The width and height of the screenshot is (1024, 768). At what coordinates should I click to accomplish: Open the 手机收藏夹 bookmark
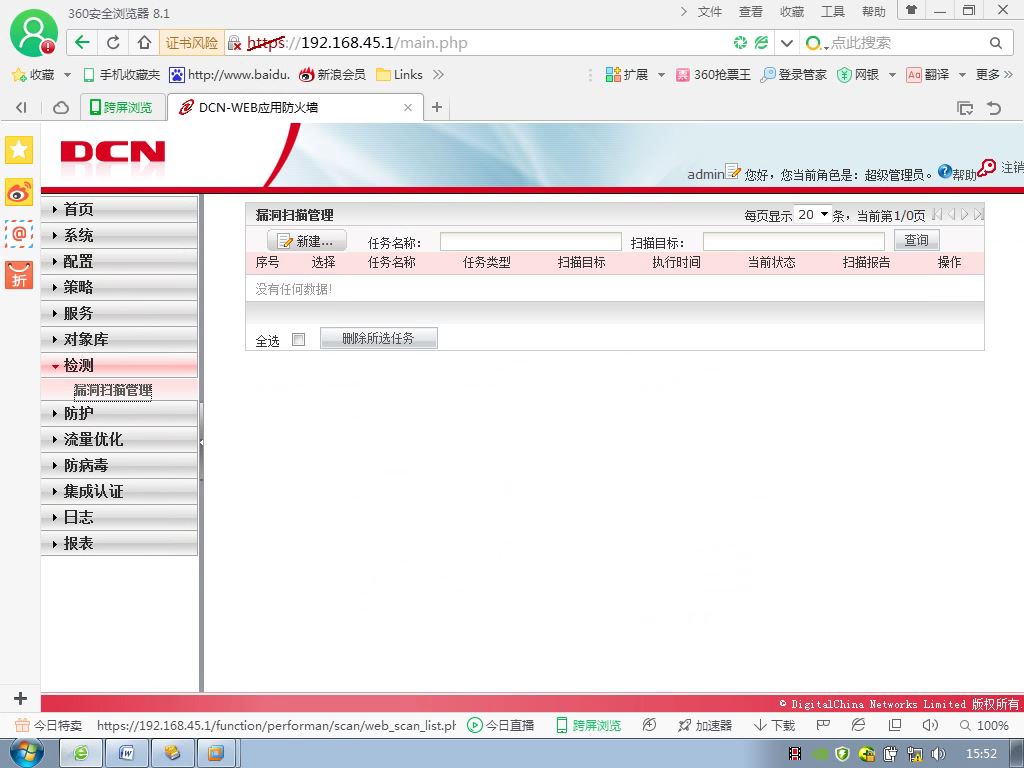(x=121, y=74)
